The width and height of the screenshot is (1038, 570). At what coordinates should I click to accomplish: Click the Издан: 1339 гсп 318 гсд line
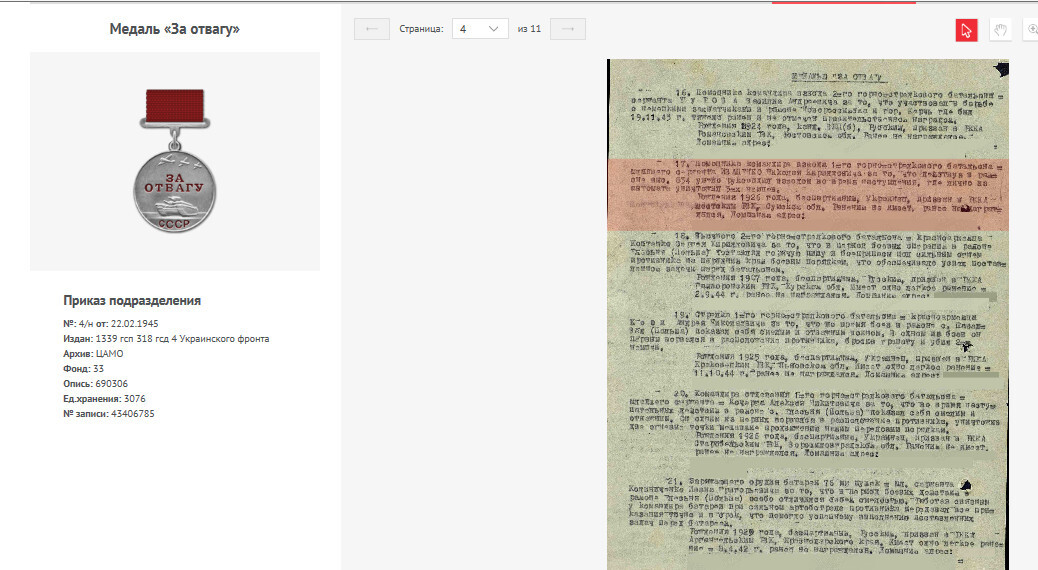[x=166, y=339]
